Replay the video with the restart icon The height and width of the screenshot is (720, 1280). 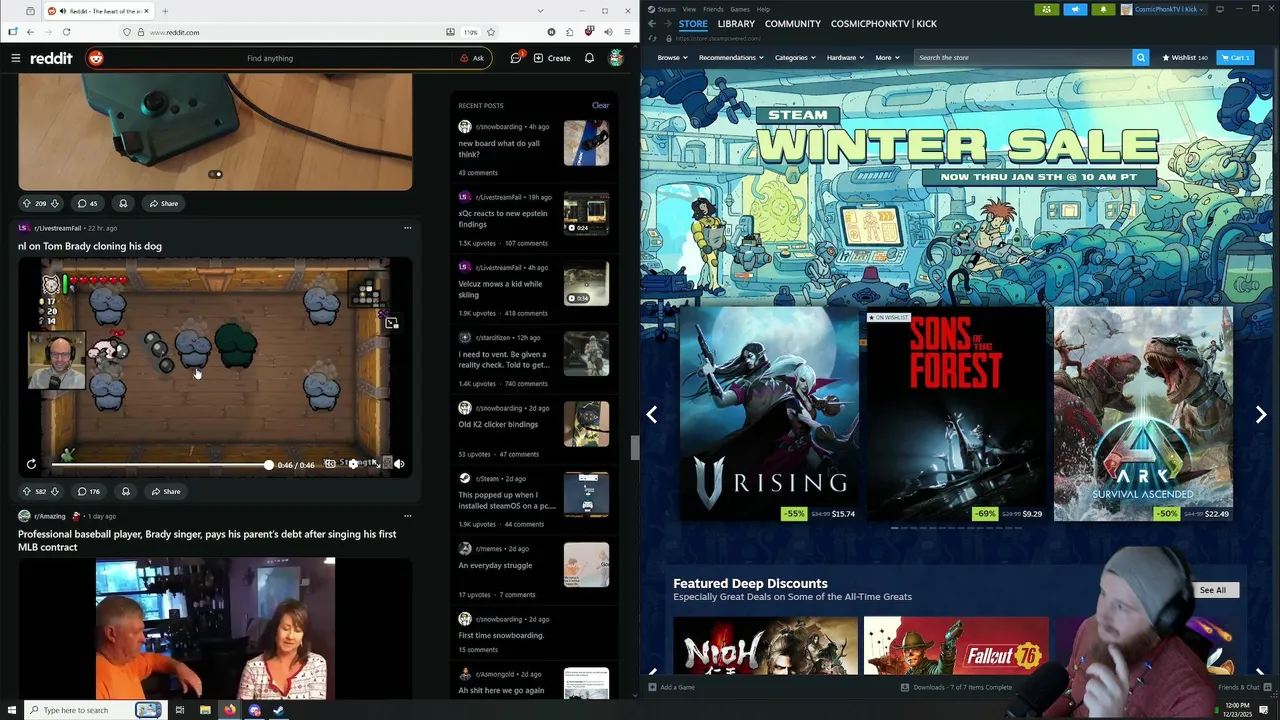[31, 464]
